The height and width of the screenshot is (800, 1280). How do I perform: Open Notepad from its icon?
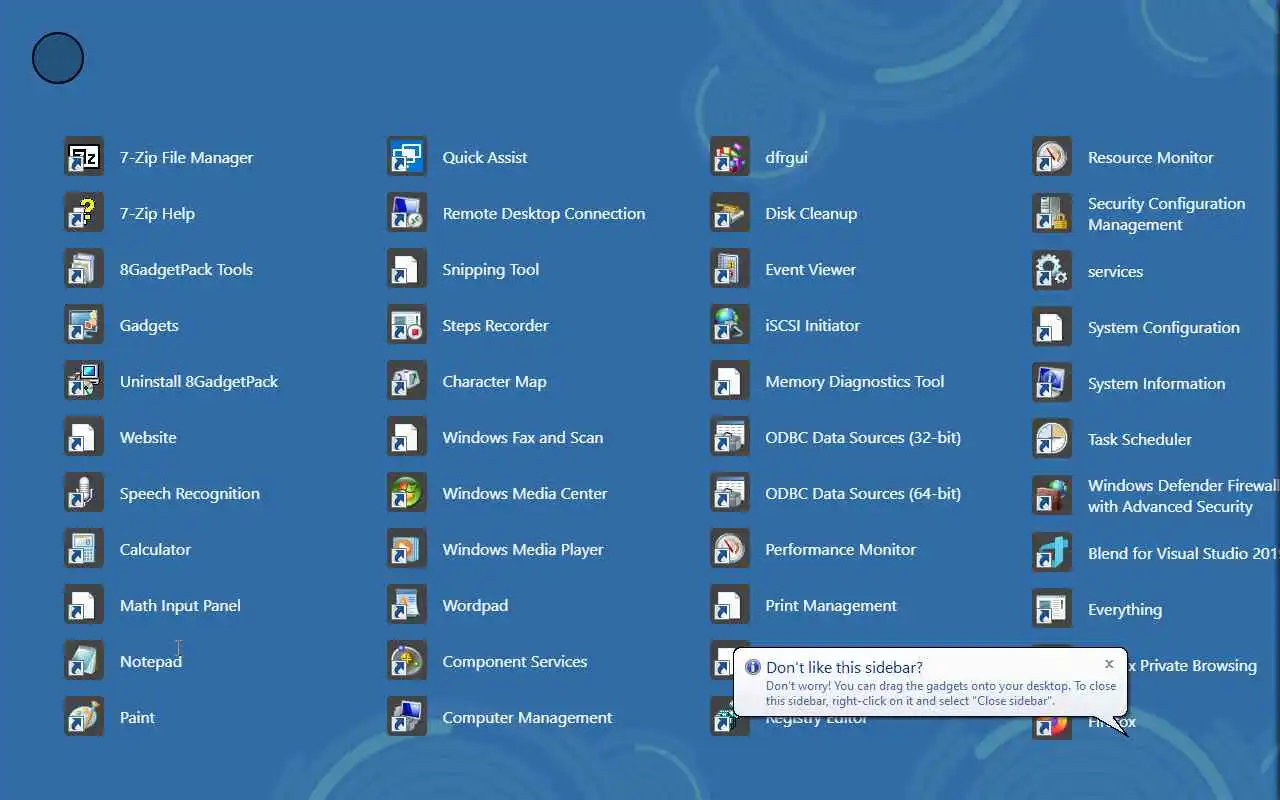pos(84,661)
